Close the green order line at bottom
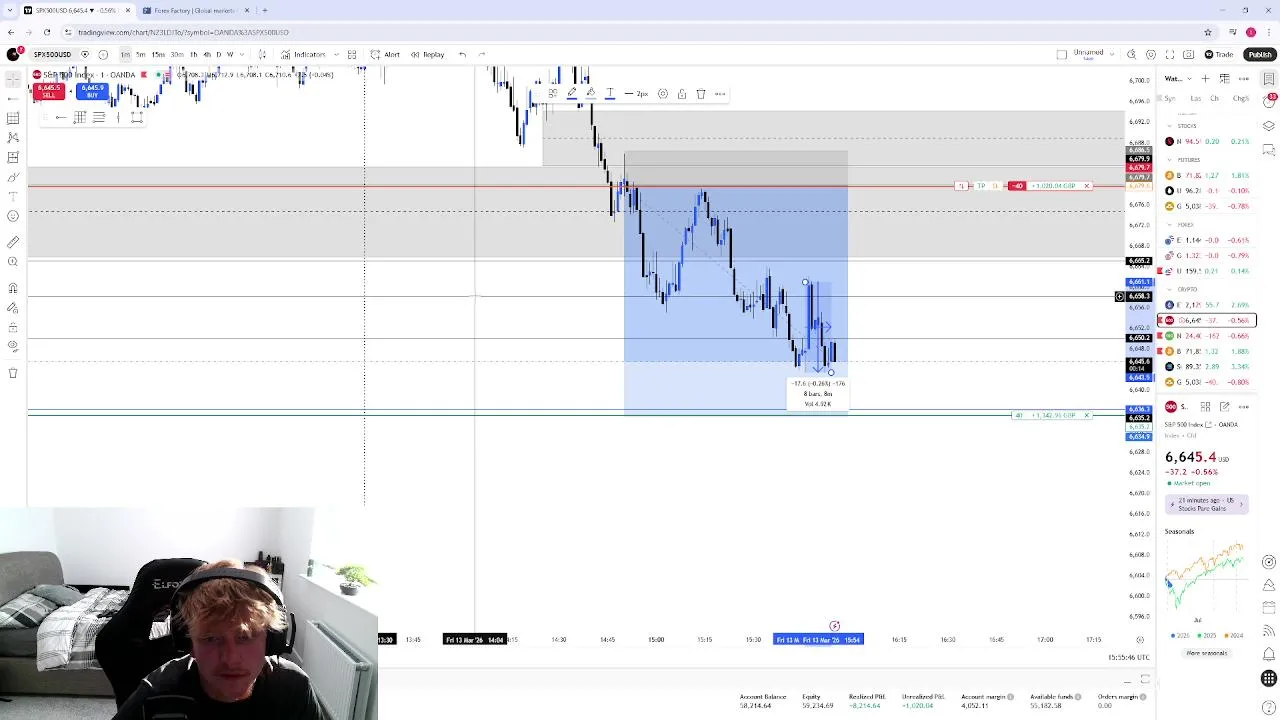The height and width of the screenshot is (720, 1280). [x=1086, y=415]
